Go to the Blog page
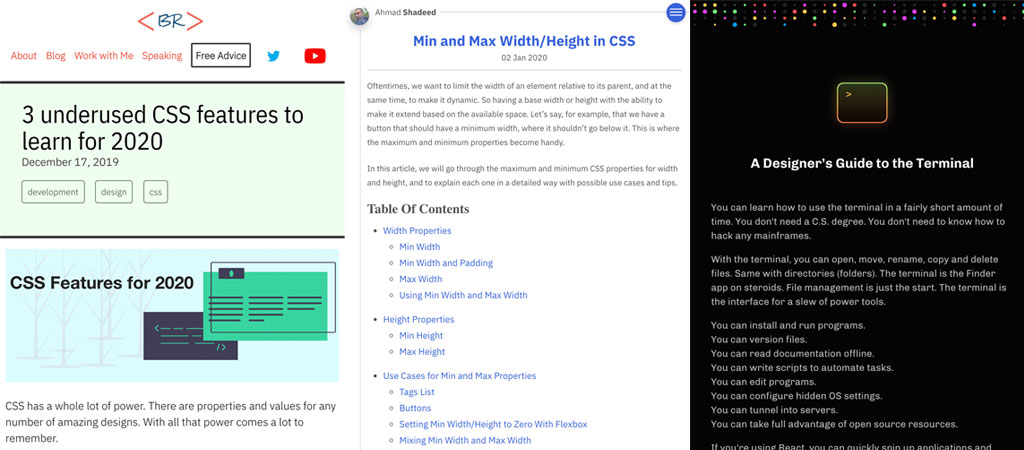Screen dimensions: 1024x450 point(55,56)
